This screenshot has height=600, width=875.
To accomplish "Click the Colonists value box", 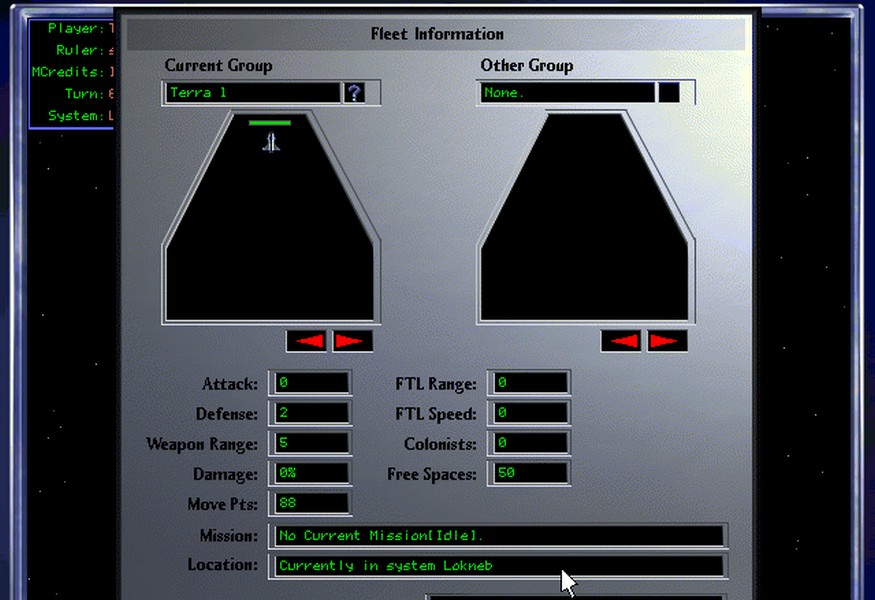I will pyautogui.click(x=529, y=443).
